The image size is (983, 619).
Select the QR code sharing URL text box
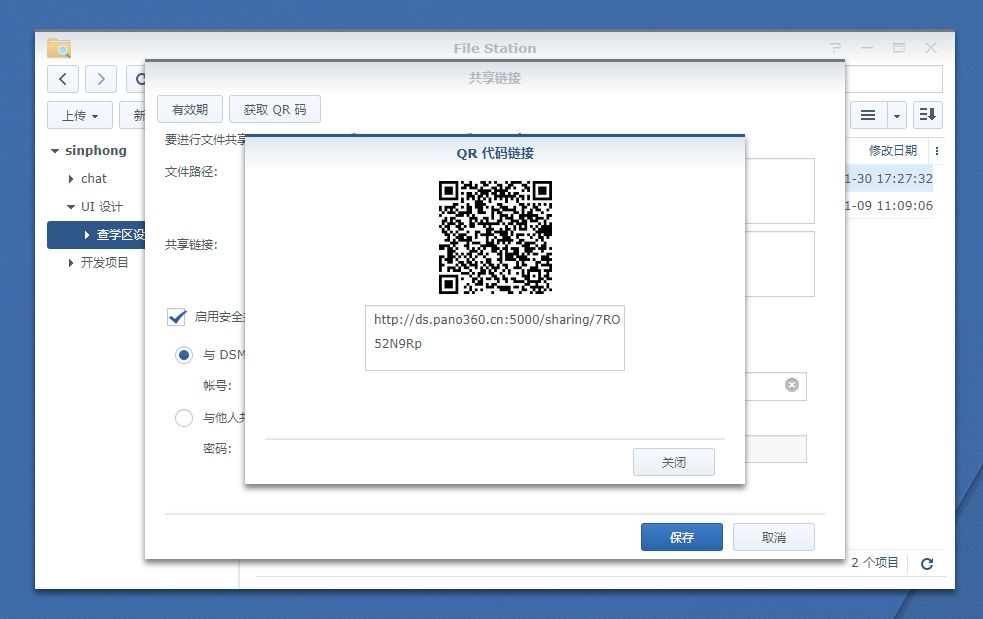[495, 338]
